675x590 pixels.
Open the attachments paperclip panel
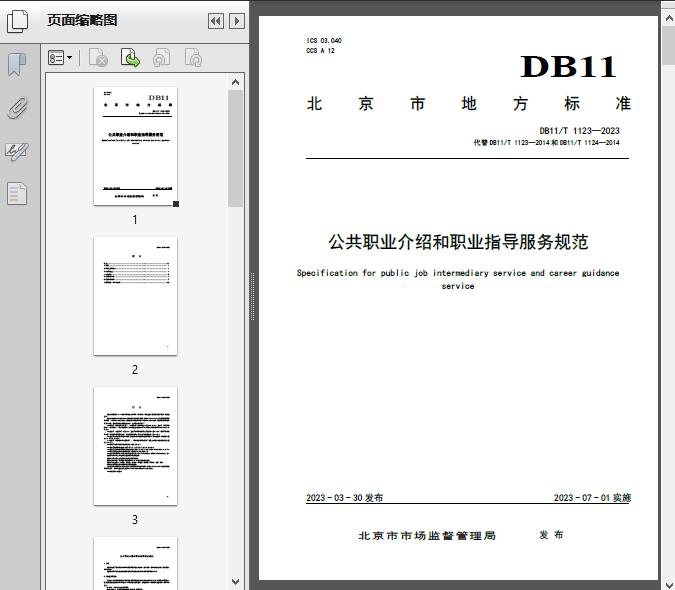[17, 108]
